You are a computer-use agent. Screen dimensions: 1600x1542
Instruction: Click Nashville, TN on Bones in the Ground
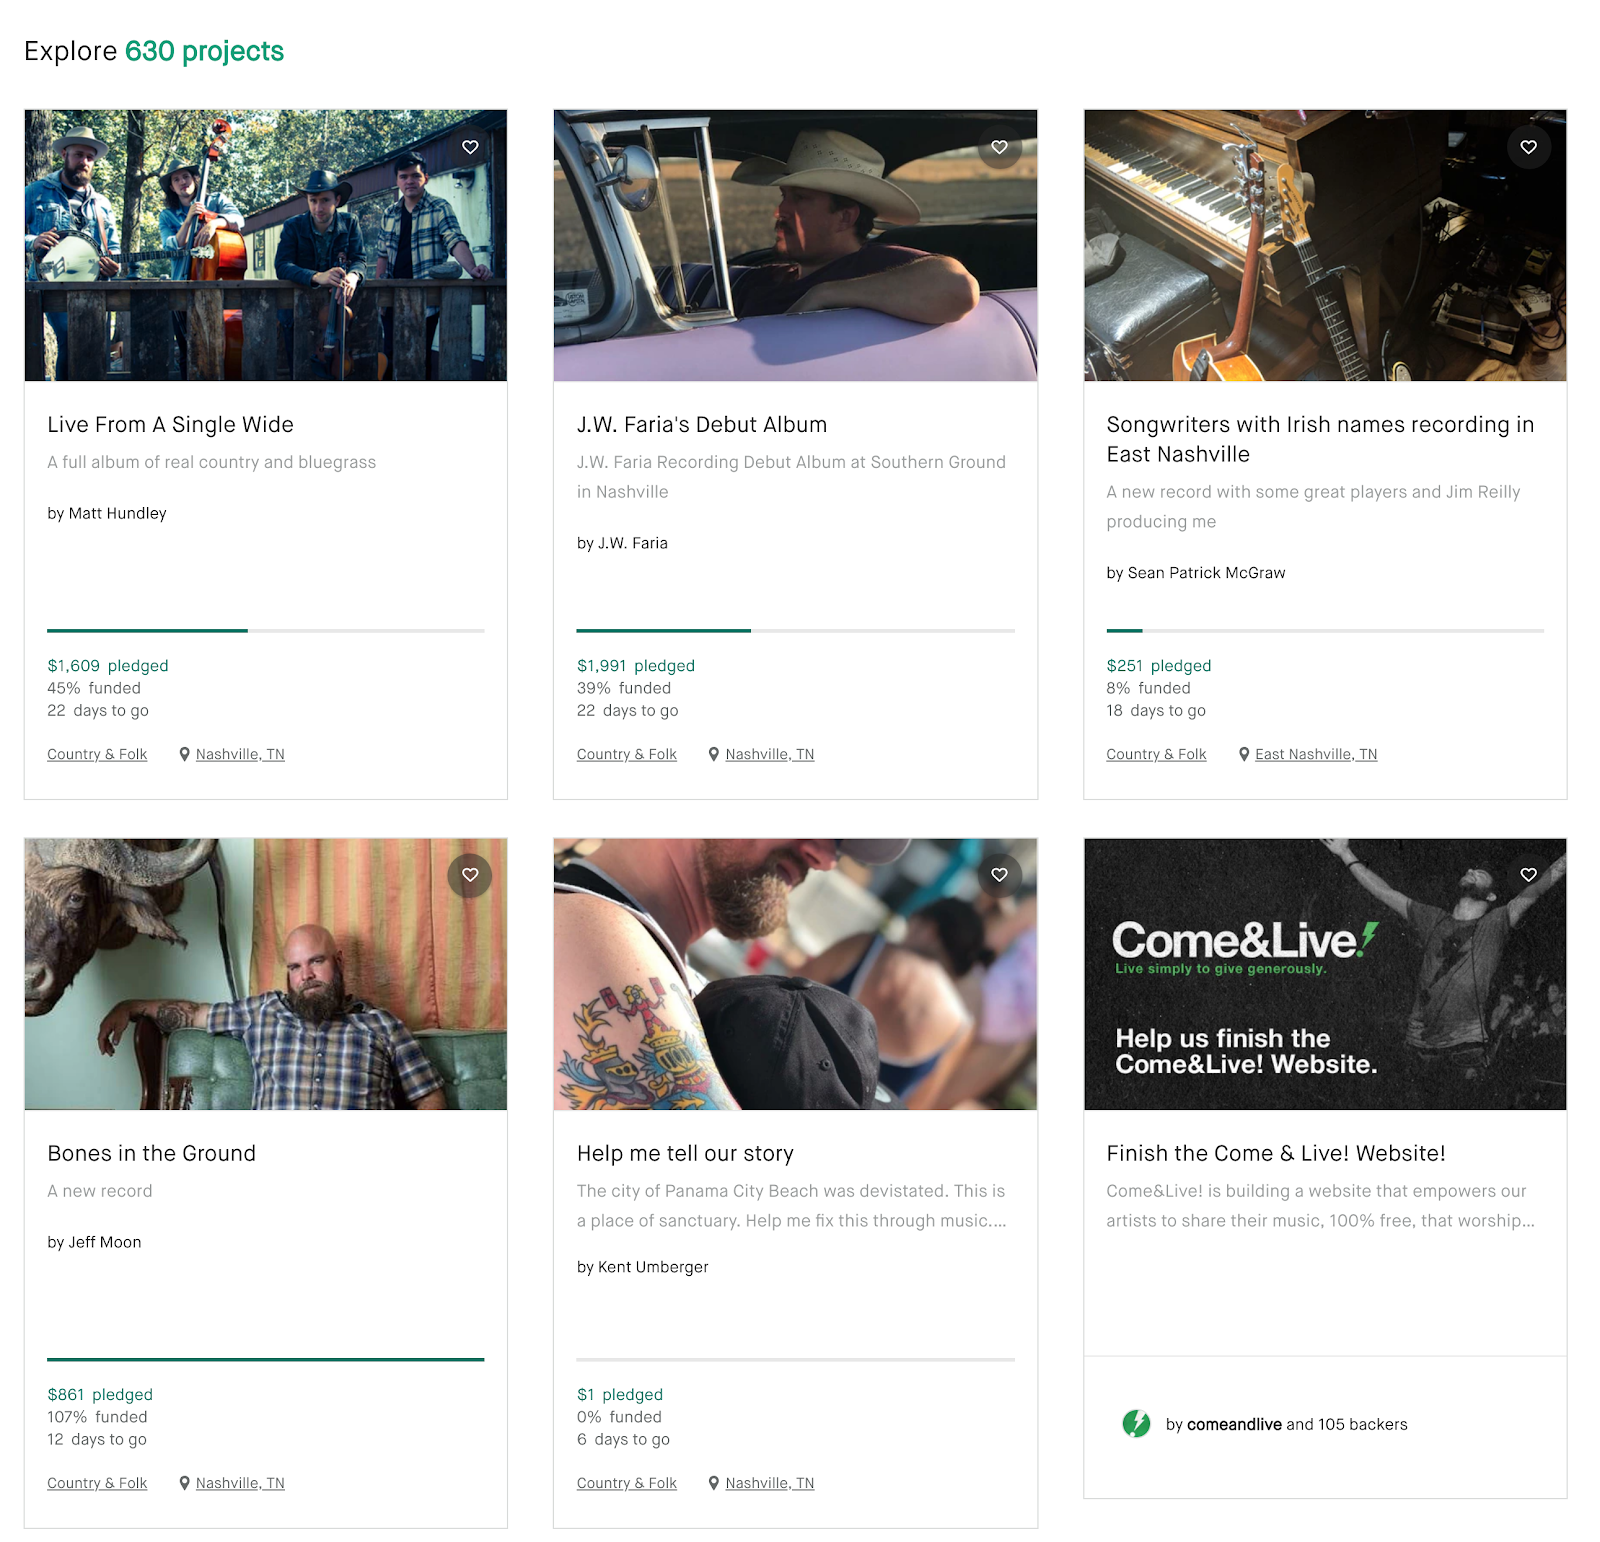click(240, 1483)
